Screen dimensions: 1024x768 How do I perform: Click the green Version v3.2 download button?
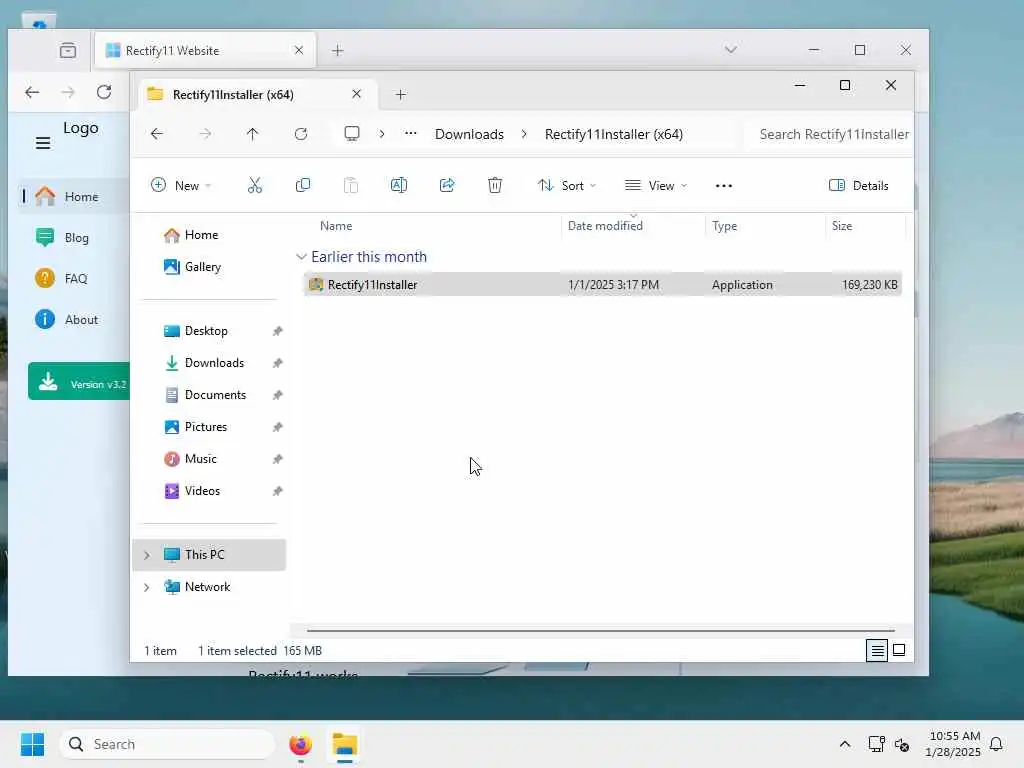(78, 381)
